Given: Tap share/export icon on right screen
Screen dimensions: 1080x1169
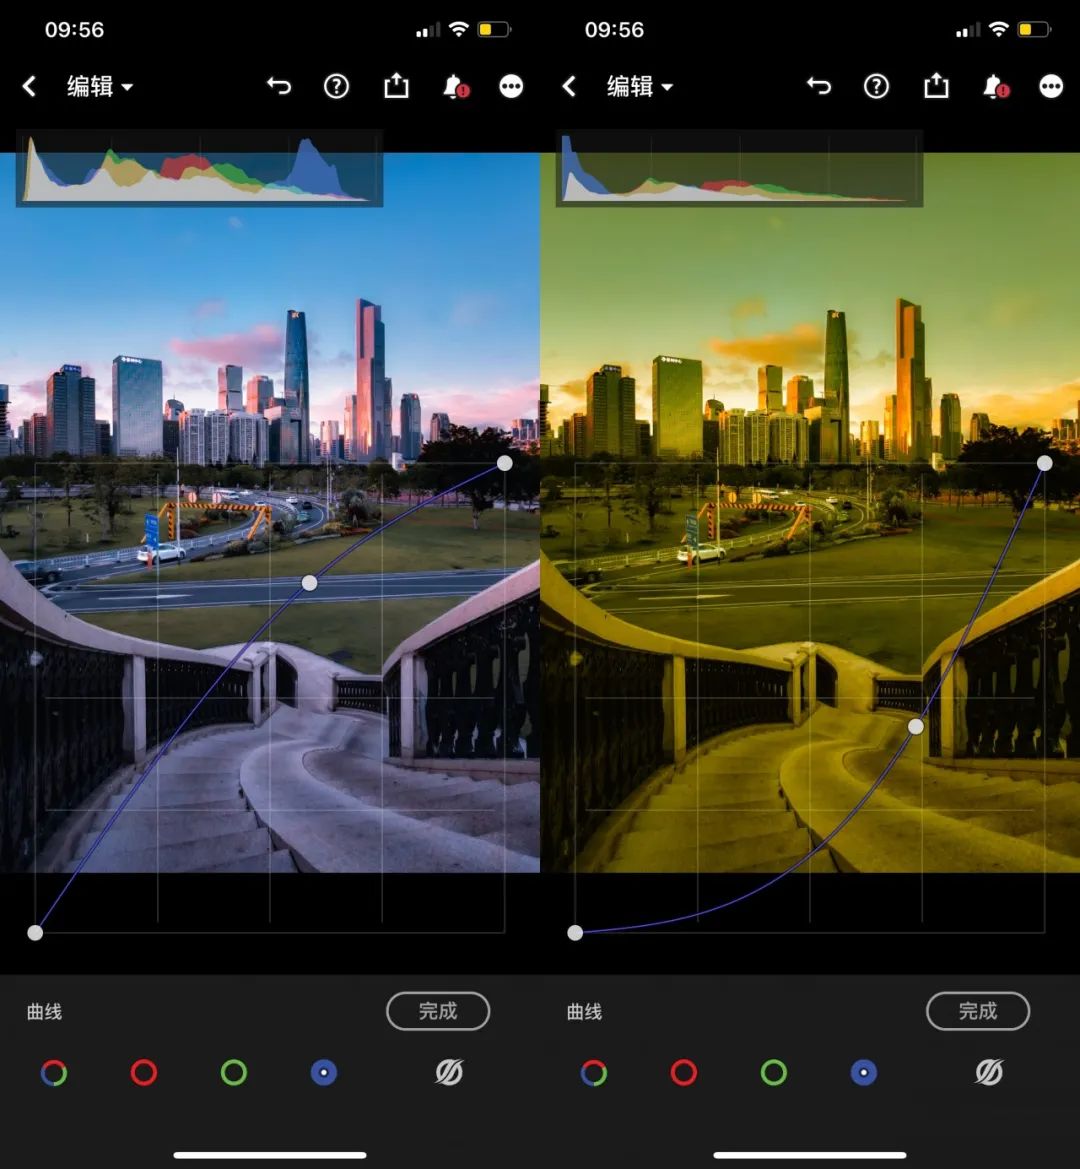Looking at the screenshot, I should coord(936,86).
